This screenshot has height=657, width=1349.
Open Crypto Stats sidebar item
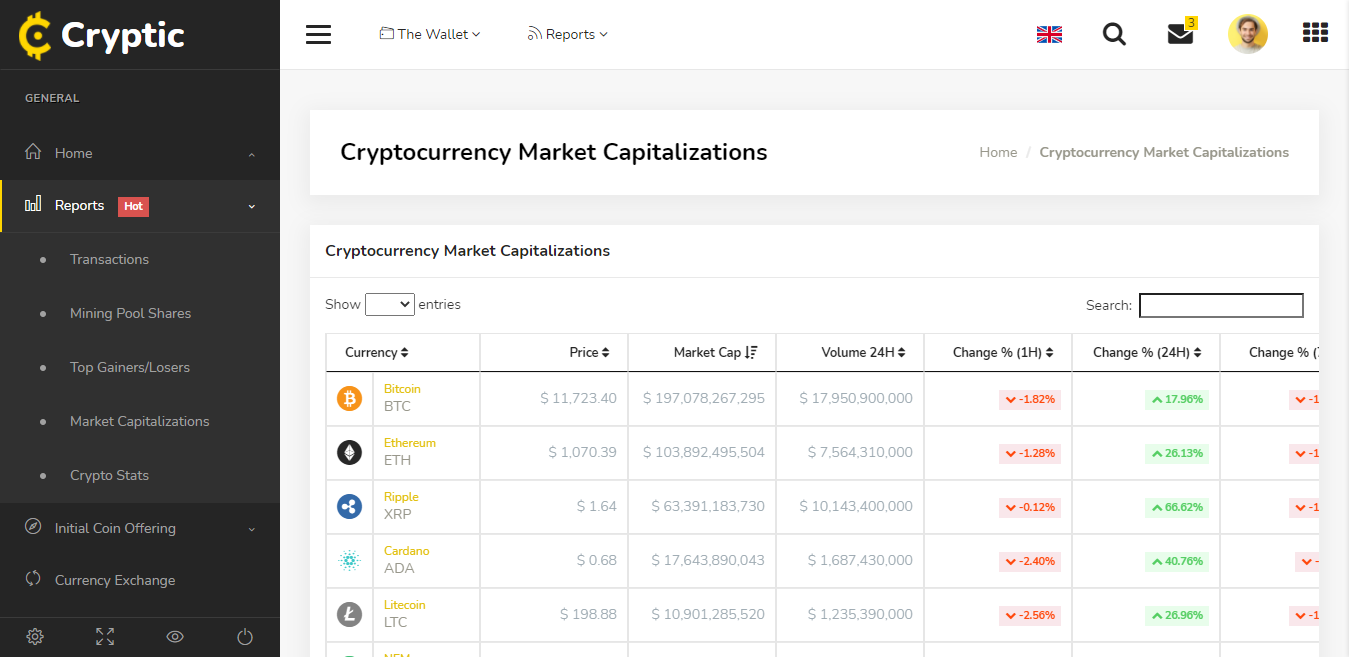109,475
